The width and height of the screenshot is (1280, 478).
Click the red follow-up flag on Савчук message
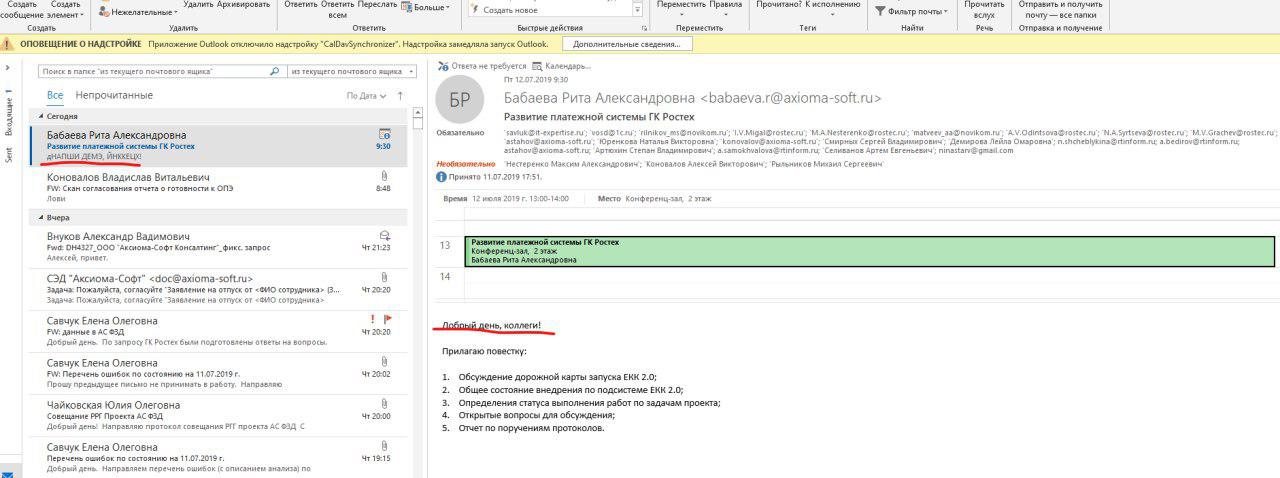click(x=388, y=319)
